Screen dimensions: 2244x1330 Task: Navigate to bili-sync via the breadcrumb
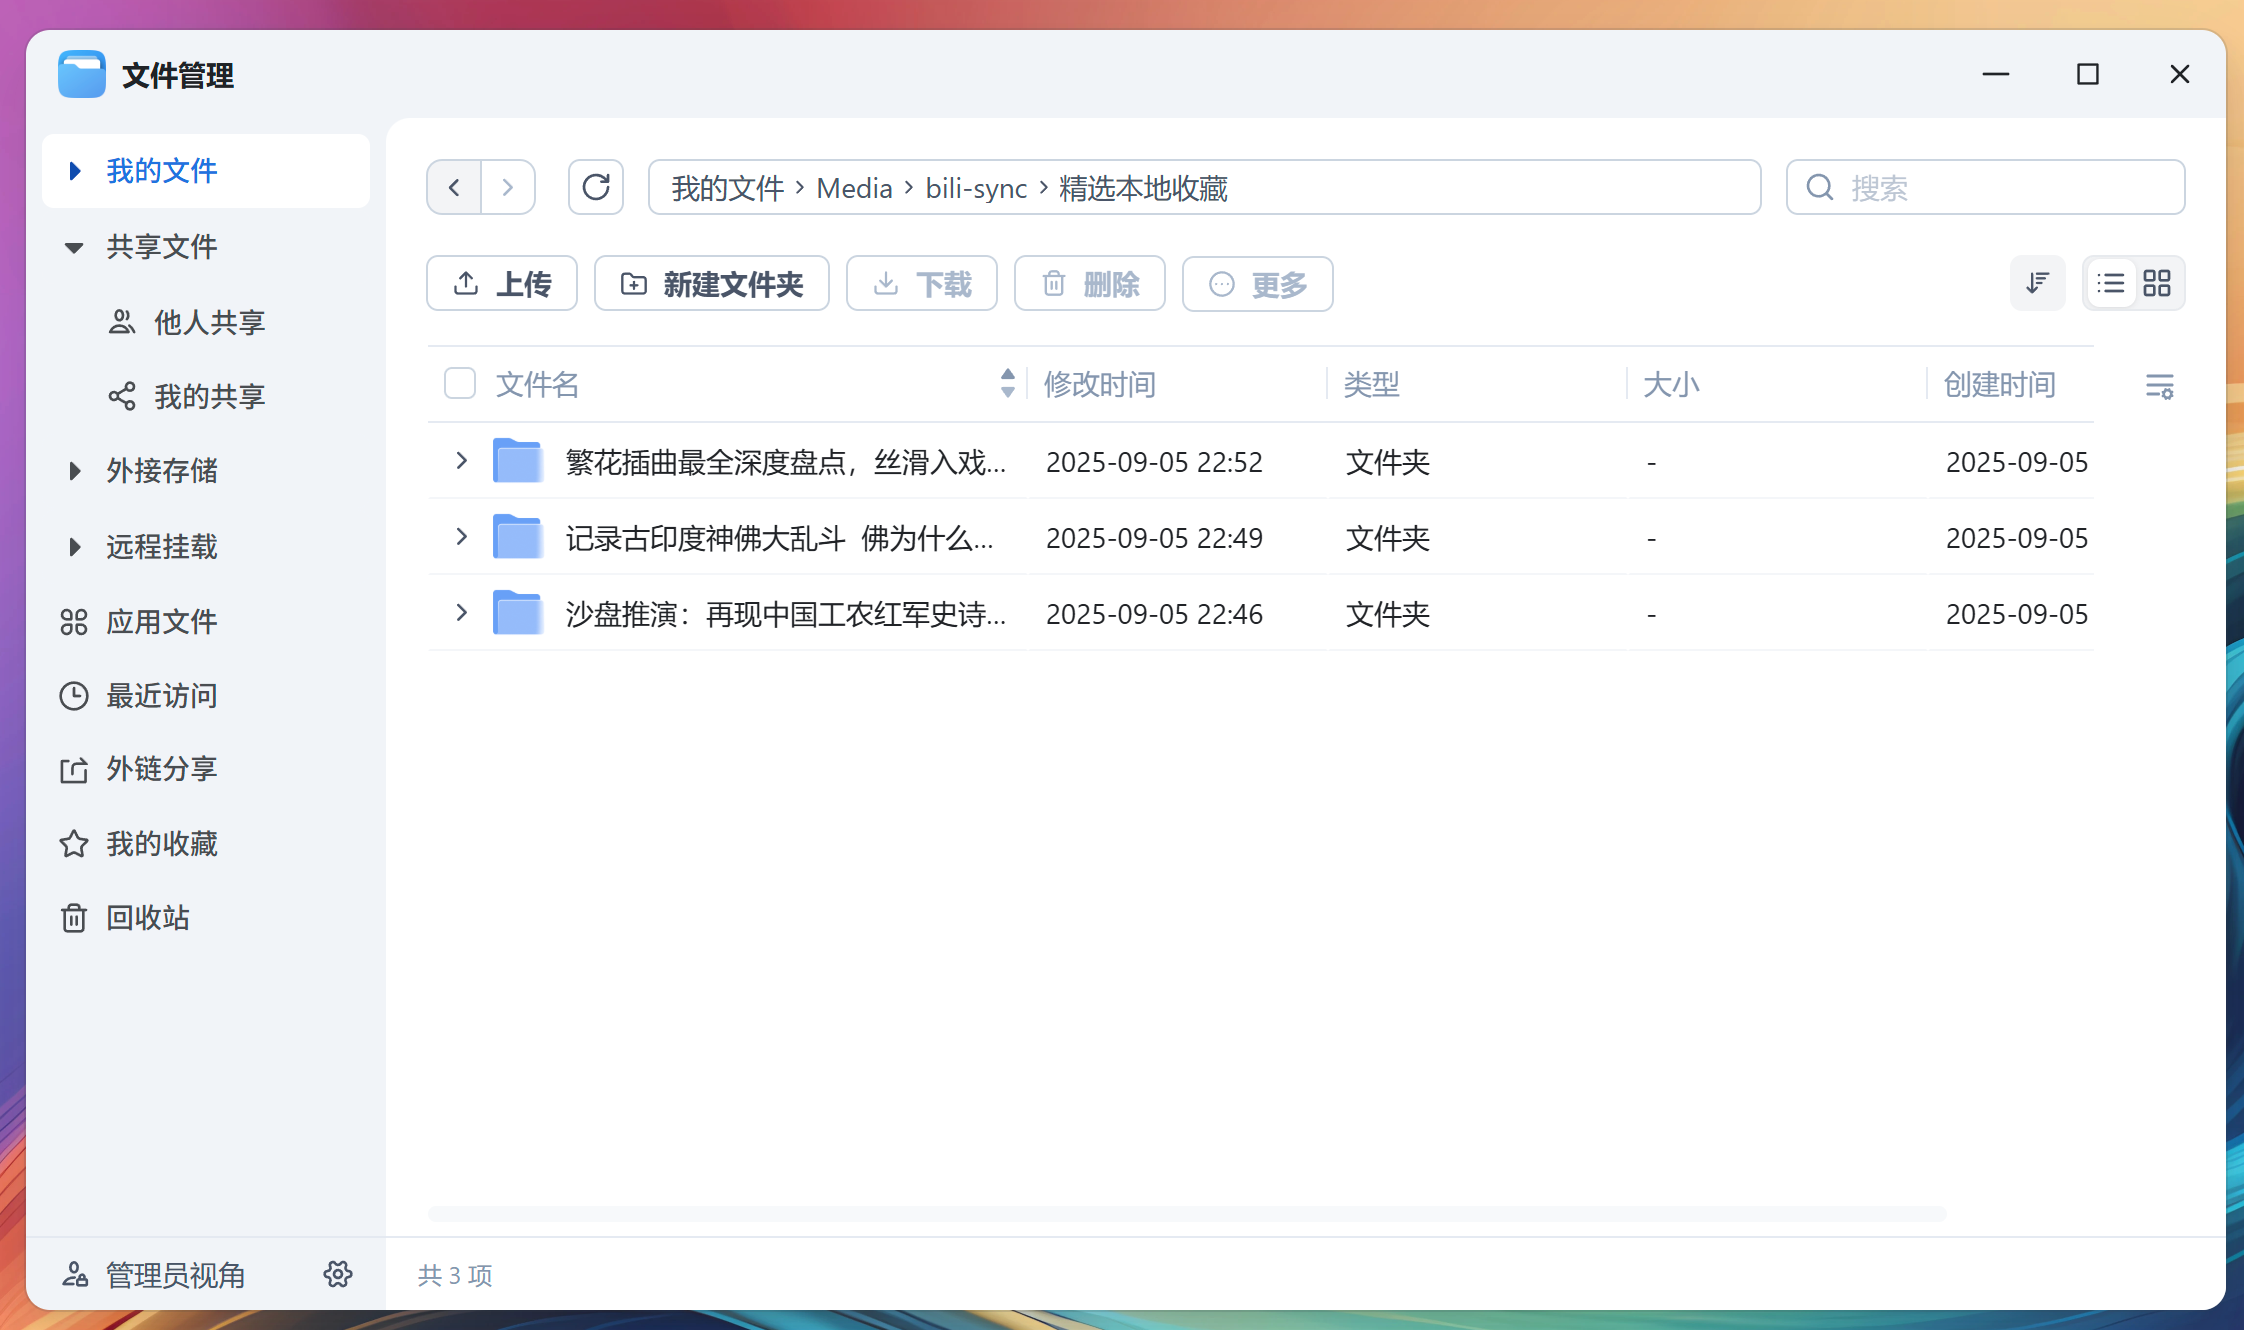coord(976,188)
